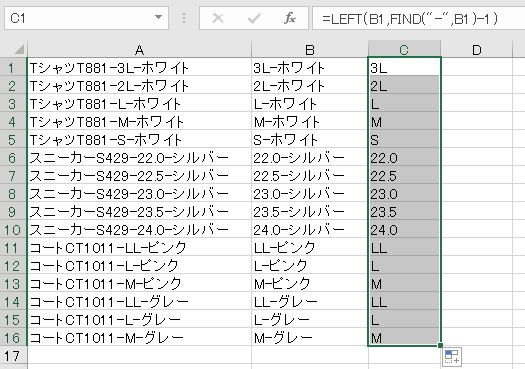This screenshot has height=369, width=525.
Task: Click cell A16 'コートCT1011-M-グレー'
Action: click(x=139, y=338)
